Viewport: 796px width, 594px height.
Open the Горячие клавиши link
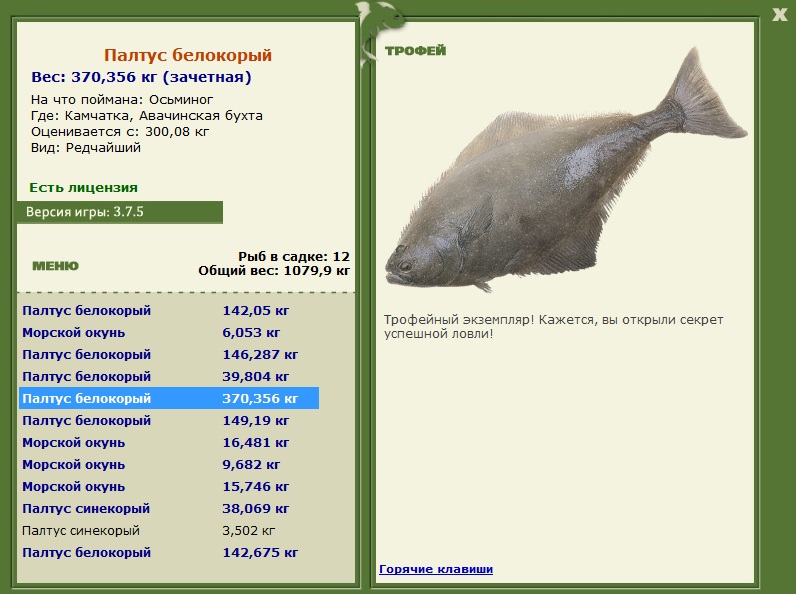coord(436,569)
